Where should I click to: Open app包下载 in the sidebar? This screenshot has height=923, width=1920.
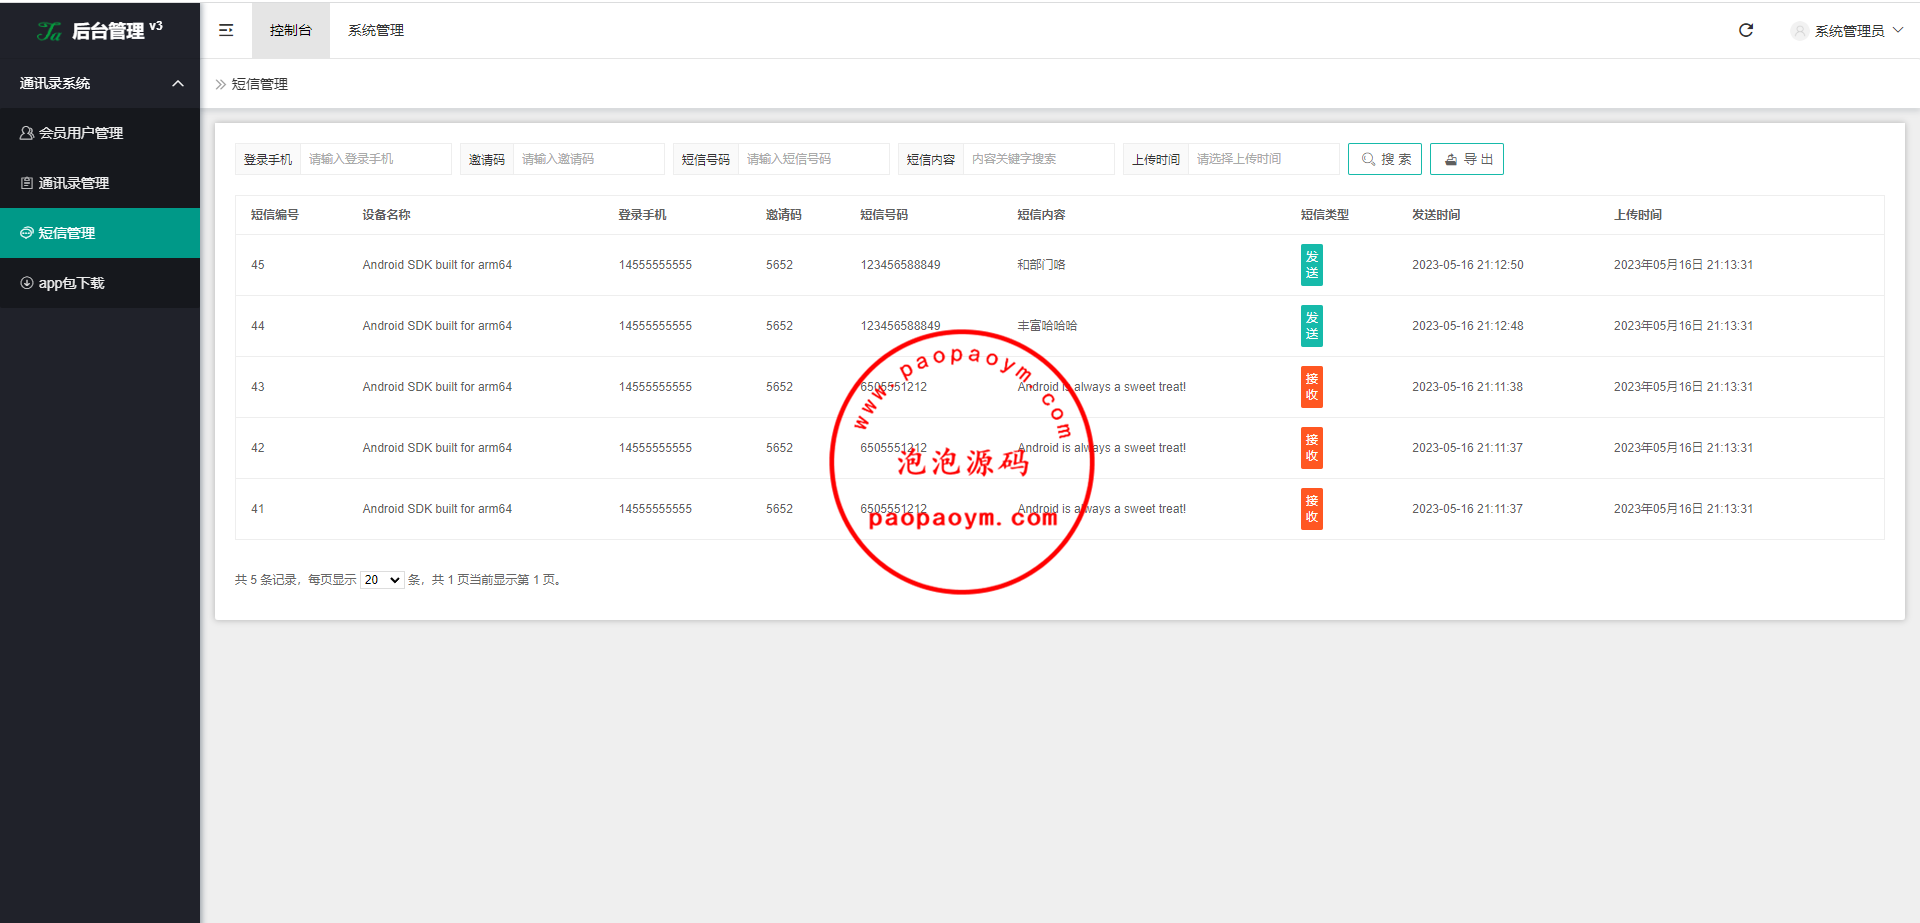71,283
